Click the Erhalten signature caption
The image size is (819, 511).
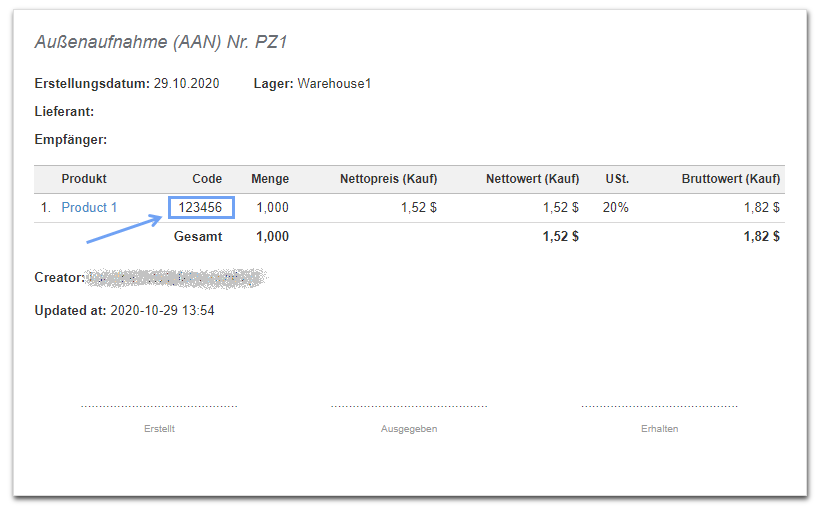660,428
